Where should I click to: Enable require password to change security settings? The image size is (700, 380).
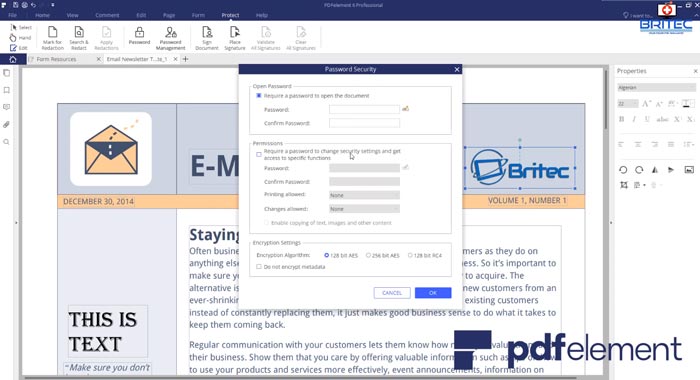pyautogui.click(x=258, y=155)
